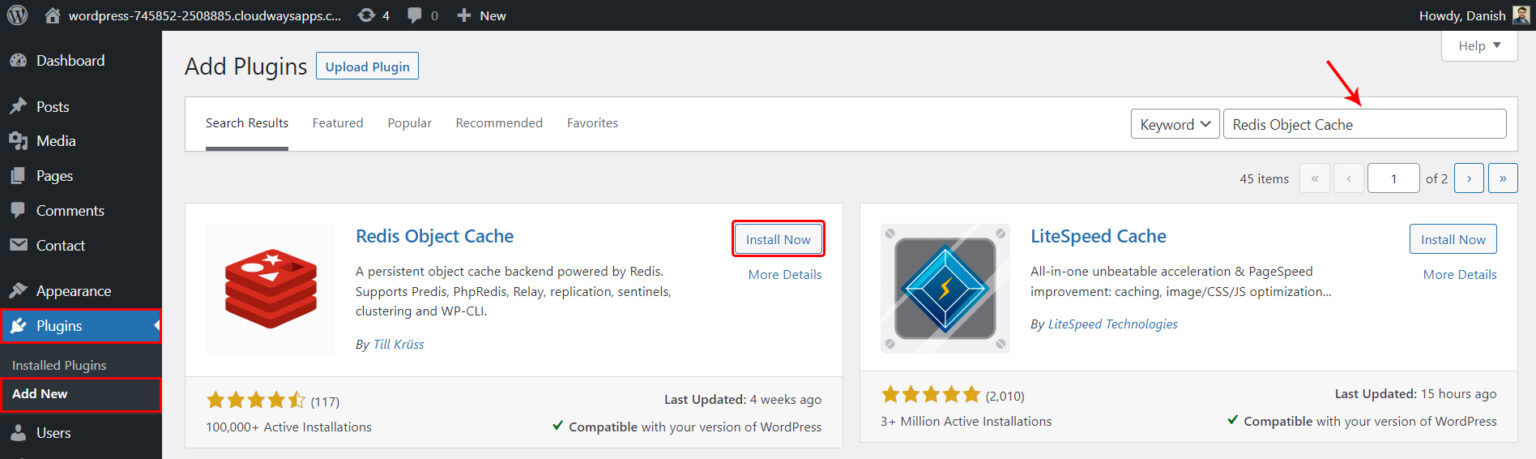This screenshot has height=459, width=1536.
Task: Click the Users icon in the sidebar
Action: pyautogui.click(x=18, y=433)
